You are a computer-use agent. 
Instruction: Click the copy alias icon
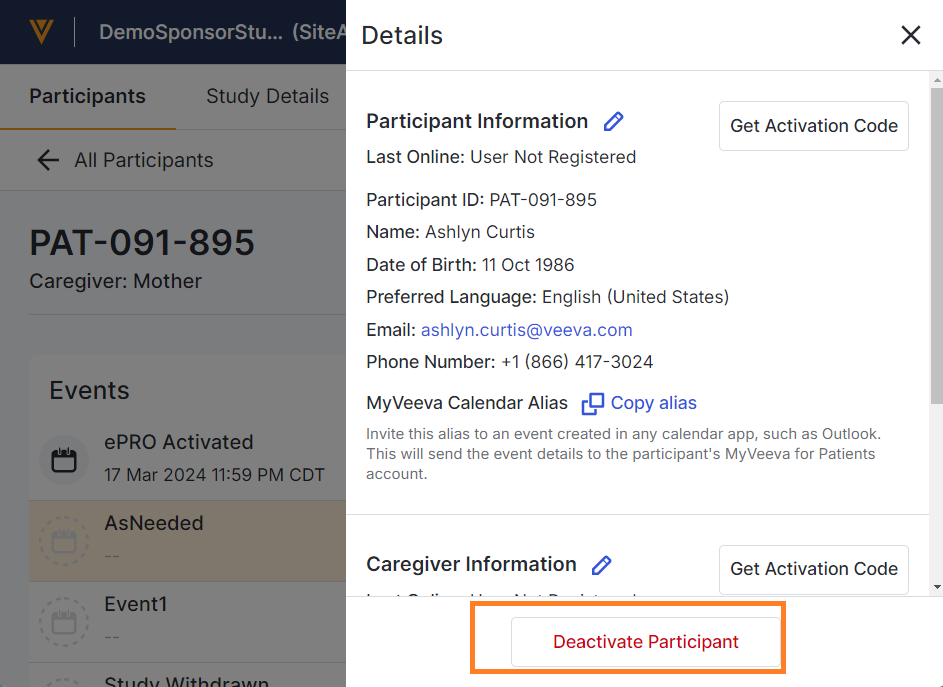pos(593,403)
